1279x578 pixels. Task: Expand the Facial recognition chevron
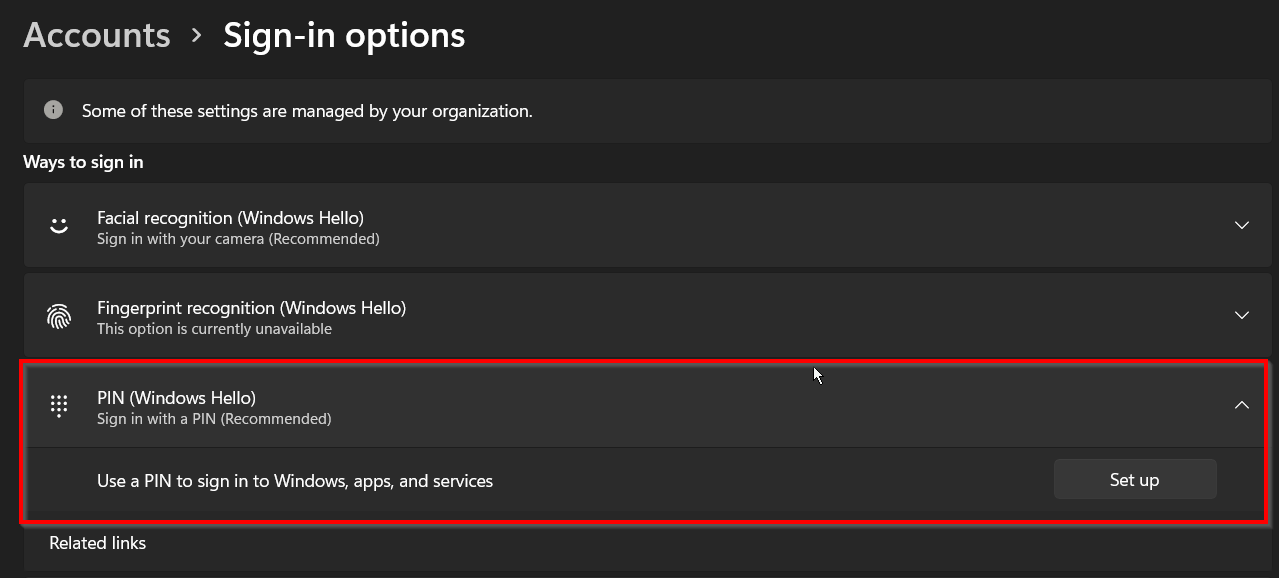1241,225
